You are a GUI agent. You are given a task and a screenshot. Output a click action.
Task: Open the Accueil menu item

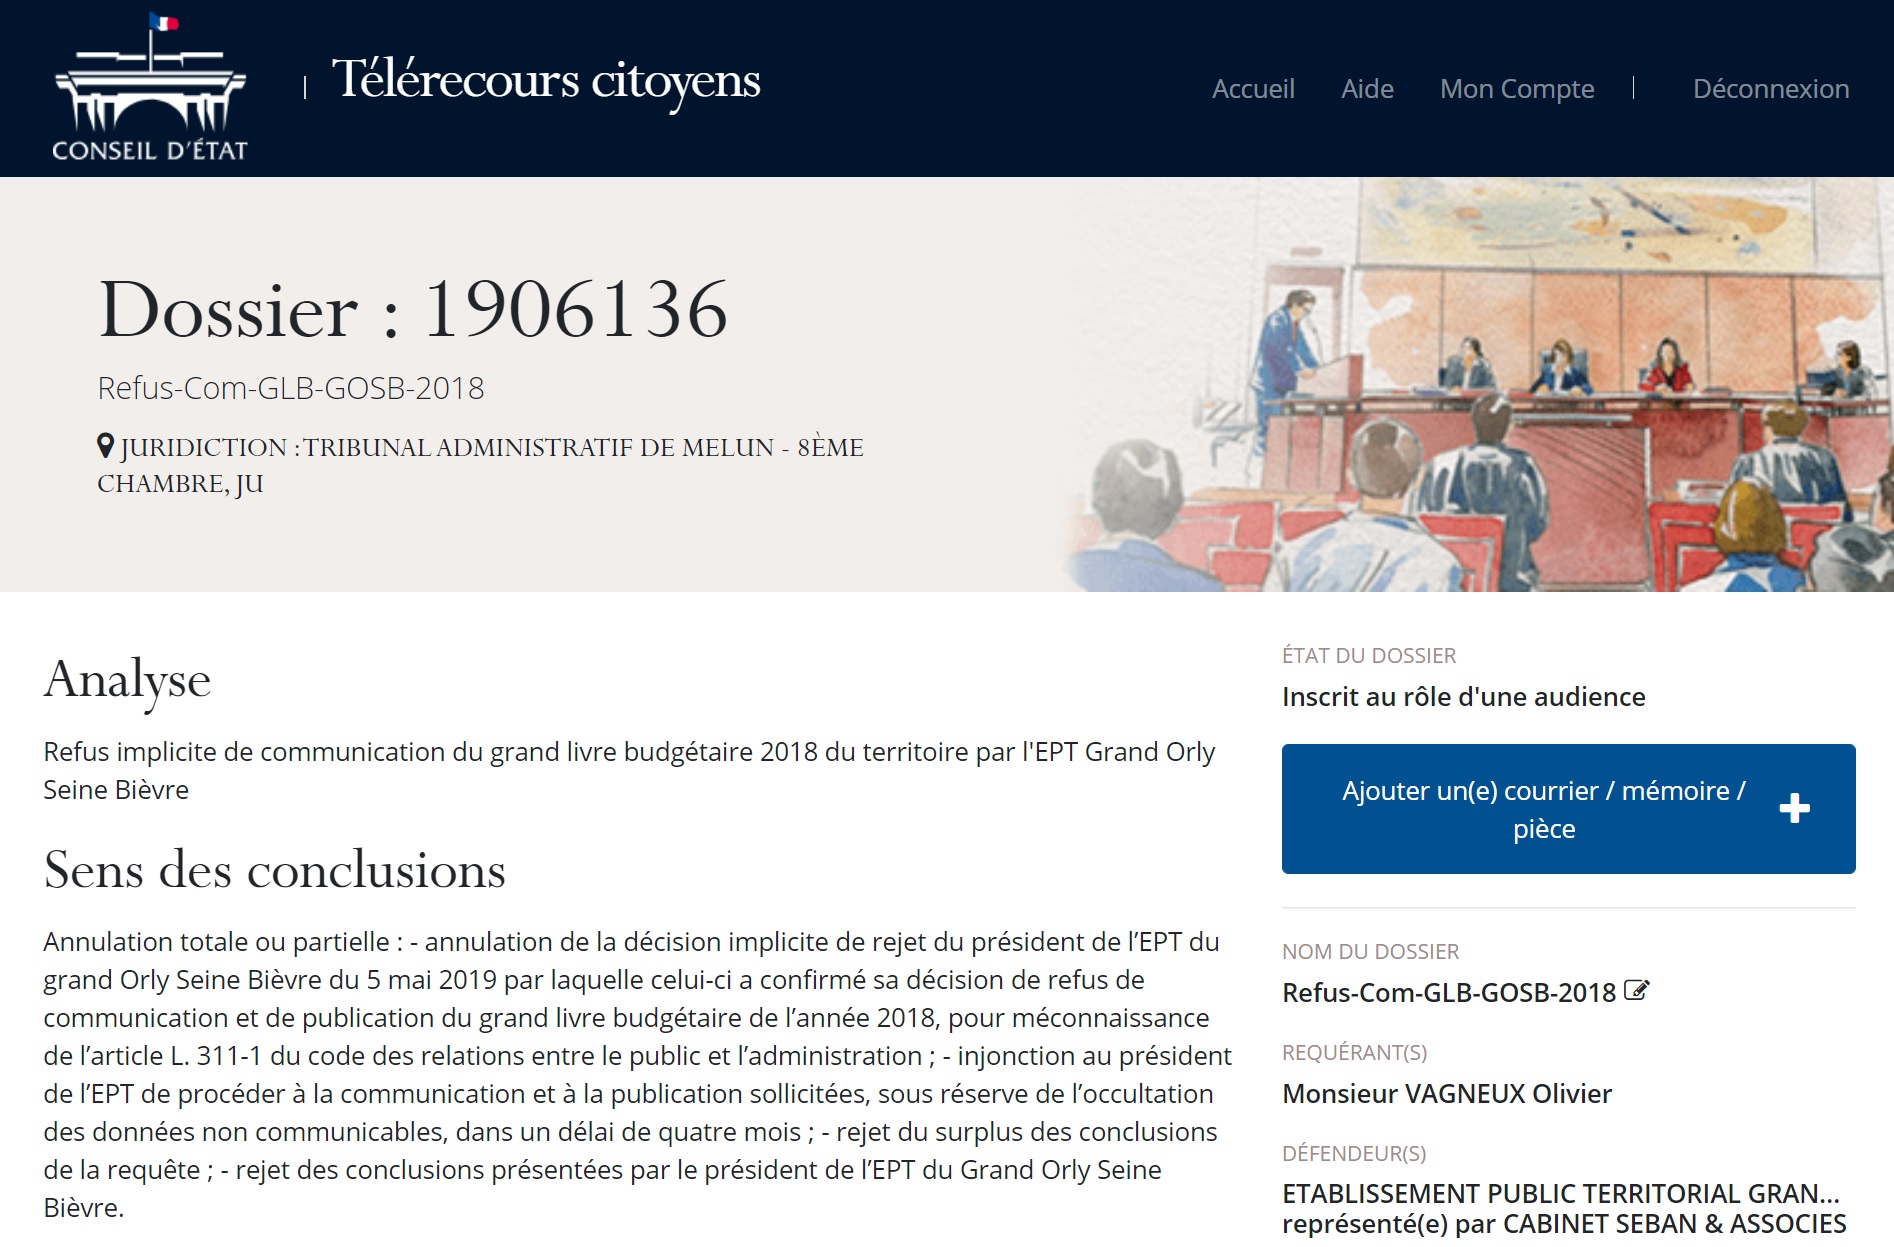click(1252, 89)
